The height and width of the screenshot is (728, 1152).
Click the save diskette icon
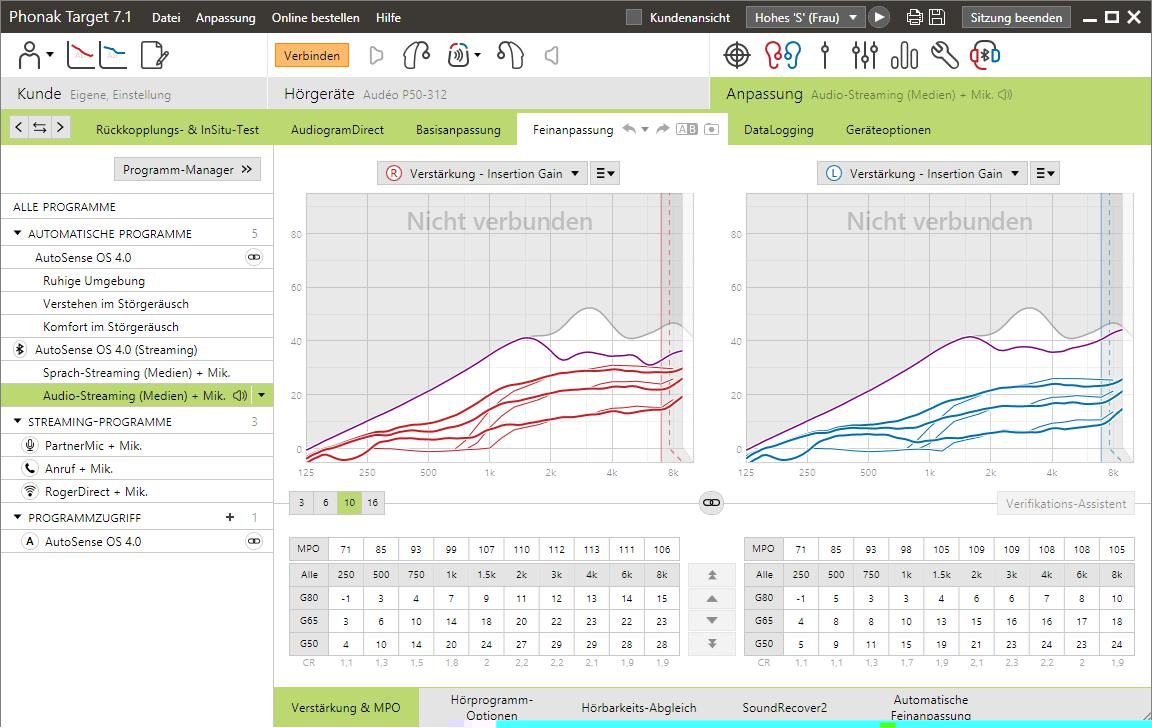click(x=937, y=18)
